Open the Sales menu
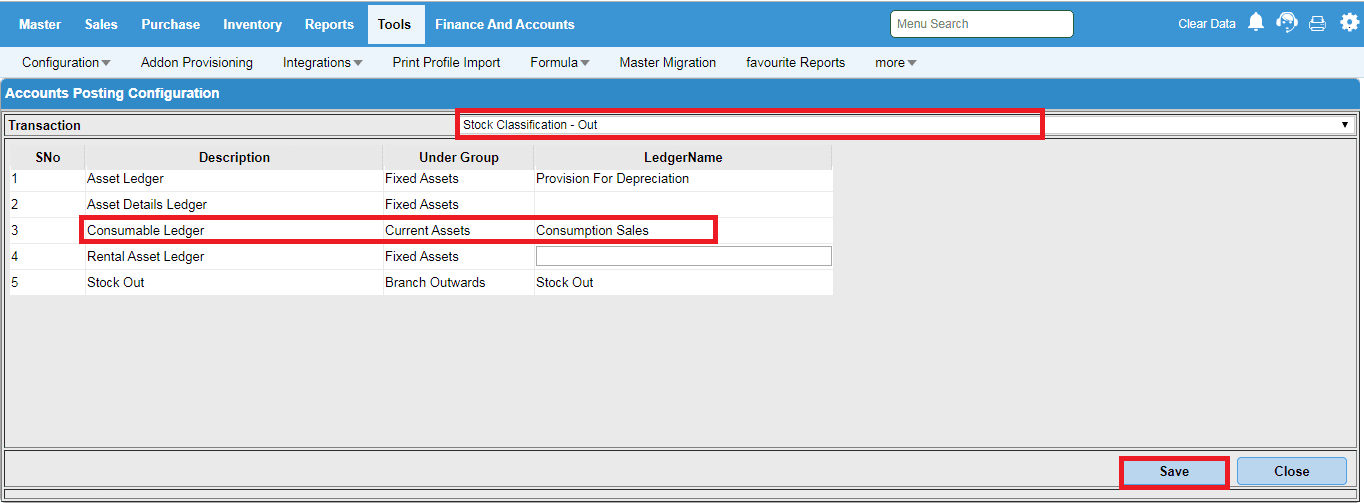The width and height of the screenshot is (1364, 503). click(x=101, y=24)
